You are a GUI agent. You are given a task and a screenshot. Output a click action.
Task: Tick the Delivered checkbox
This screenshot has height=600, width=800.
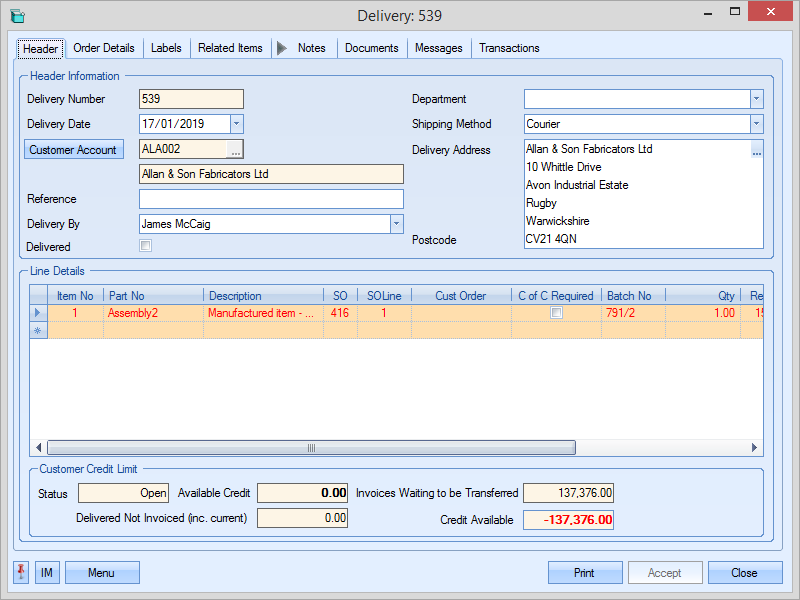coord(145,246)
